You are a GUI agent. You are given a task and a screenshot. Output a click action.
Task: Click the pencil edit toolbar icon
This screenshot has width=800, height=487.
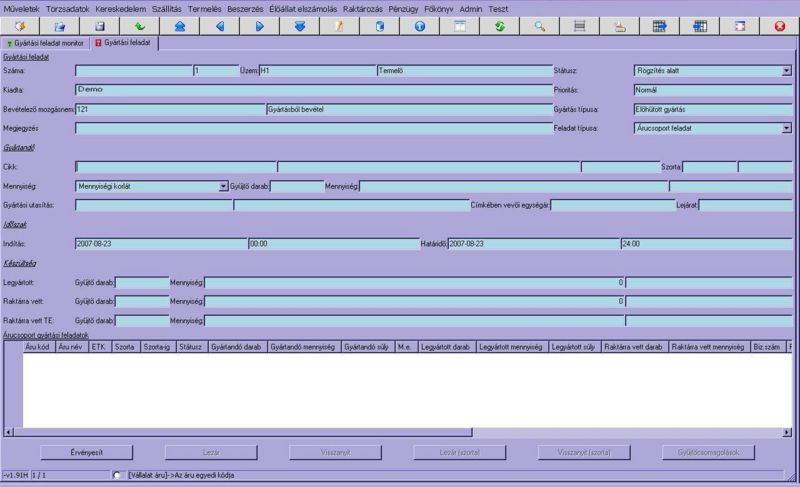pos(339,26)
